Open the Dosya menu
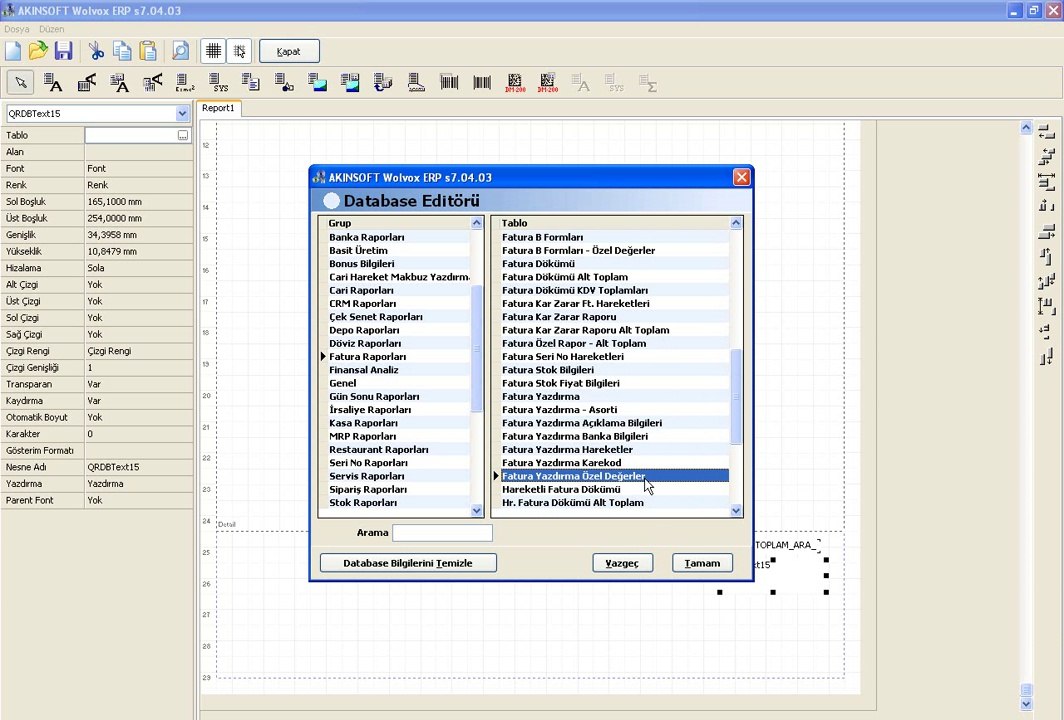 pos(17,29)
